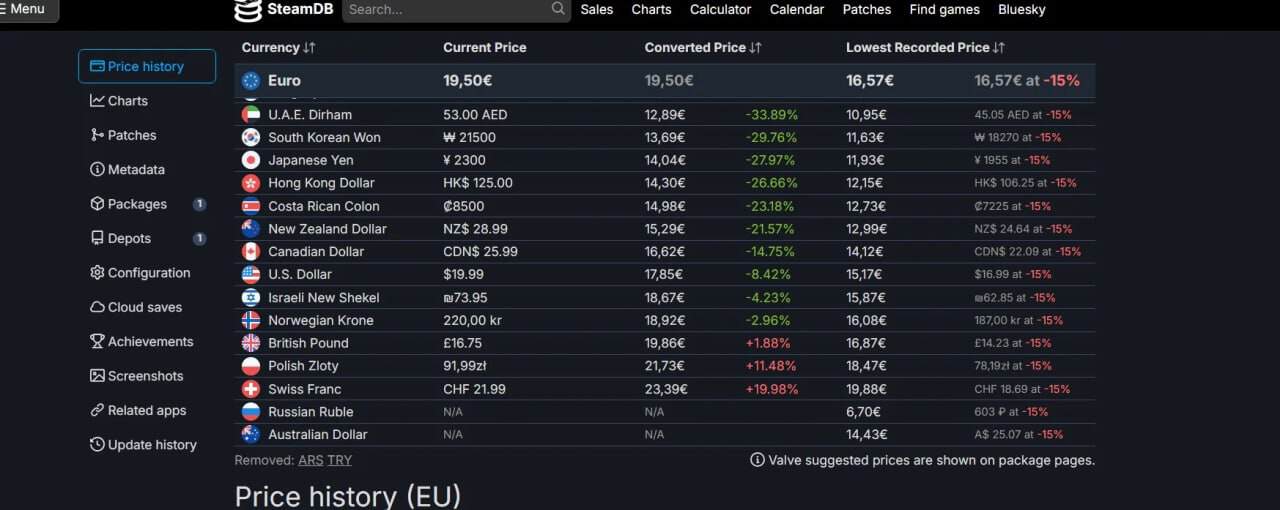Click the Current Price column header
Viewport: 1280px width, 510px height.
coord(485,47)
